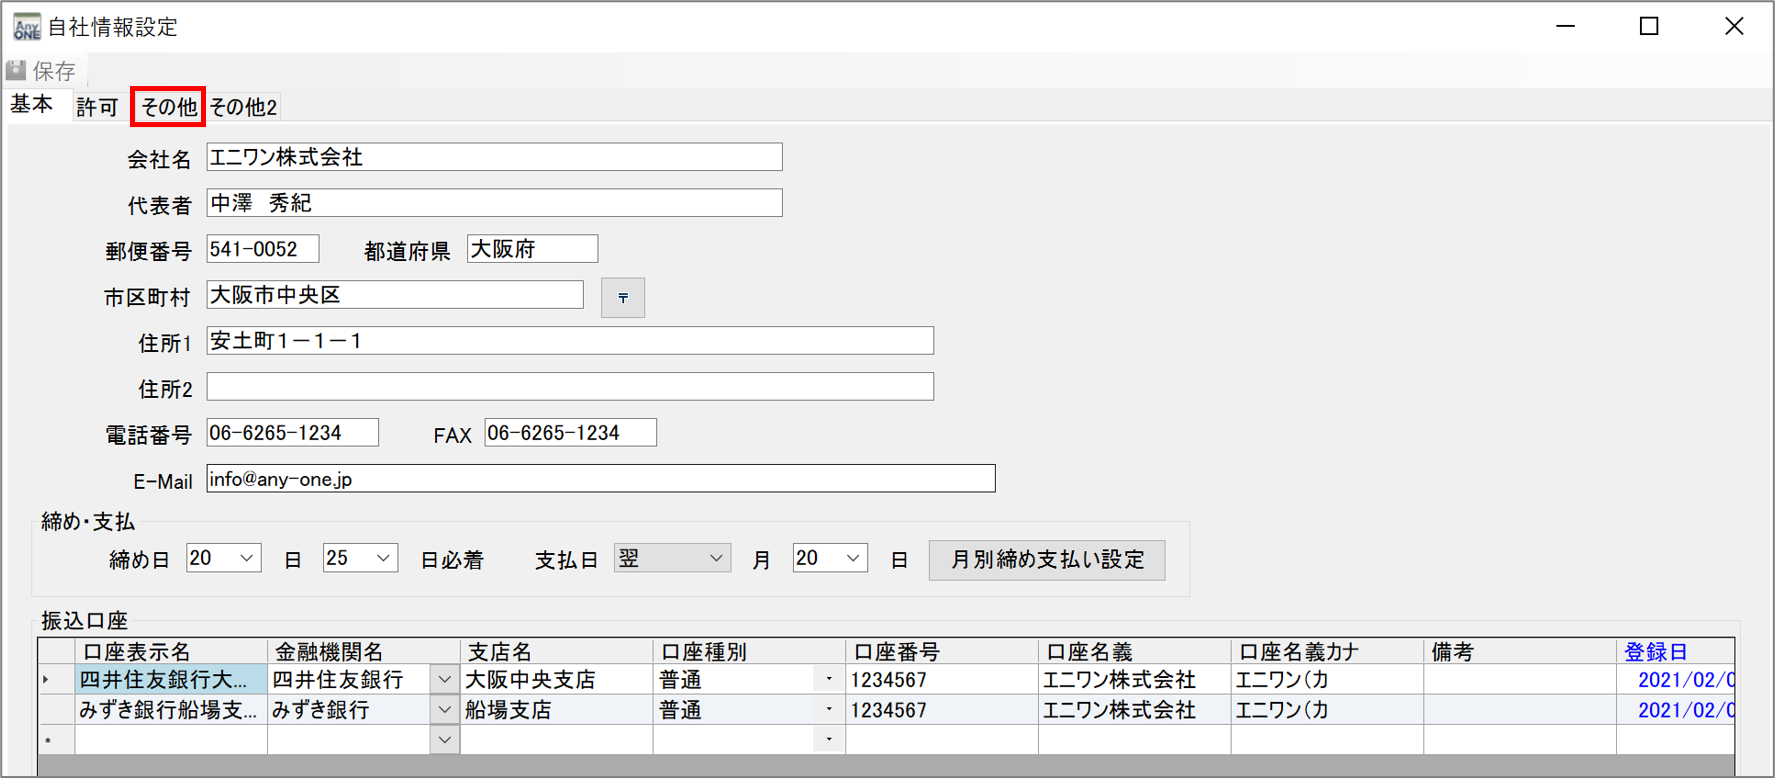Viewport: 1775px width, 779px height.
Task: Click the empty 住所2 field
Action: point(570,387)
